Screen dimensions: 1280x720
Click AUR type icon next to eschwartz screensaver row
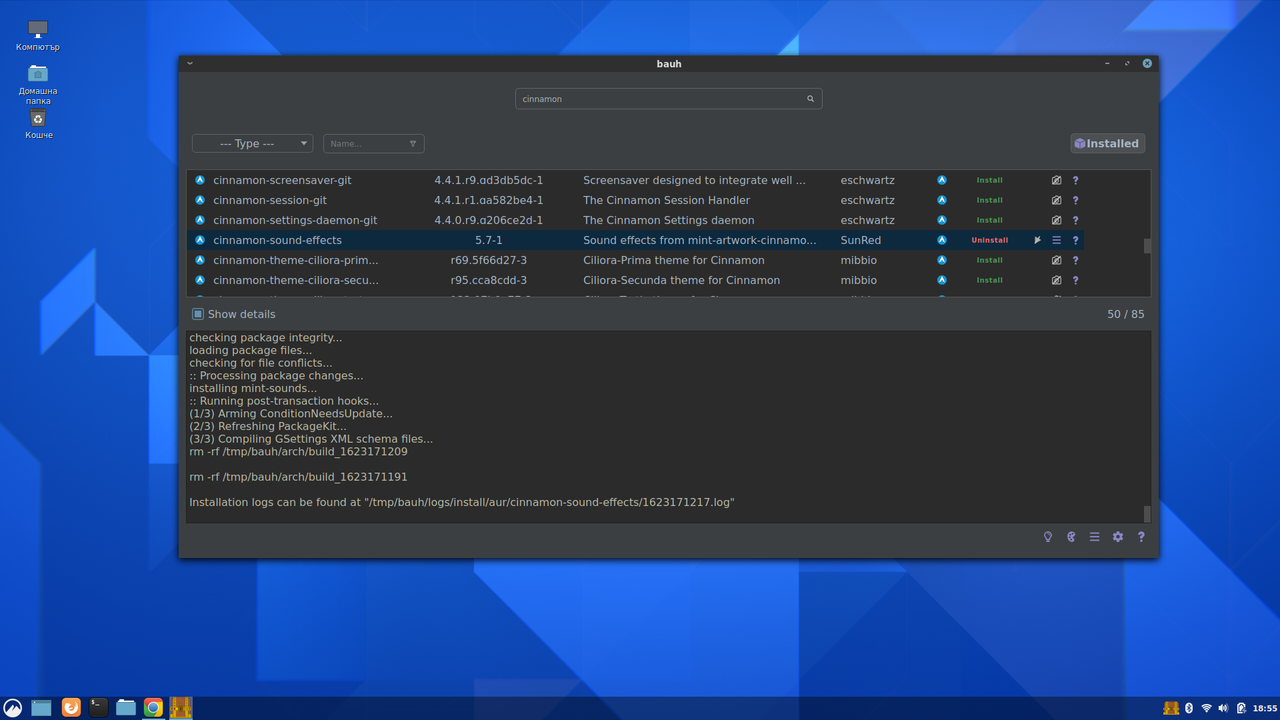click(942, 180)
